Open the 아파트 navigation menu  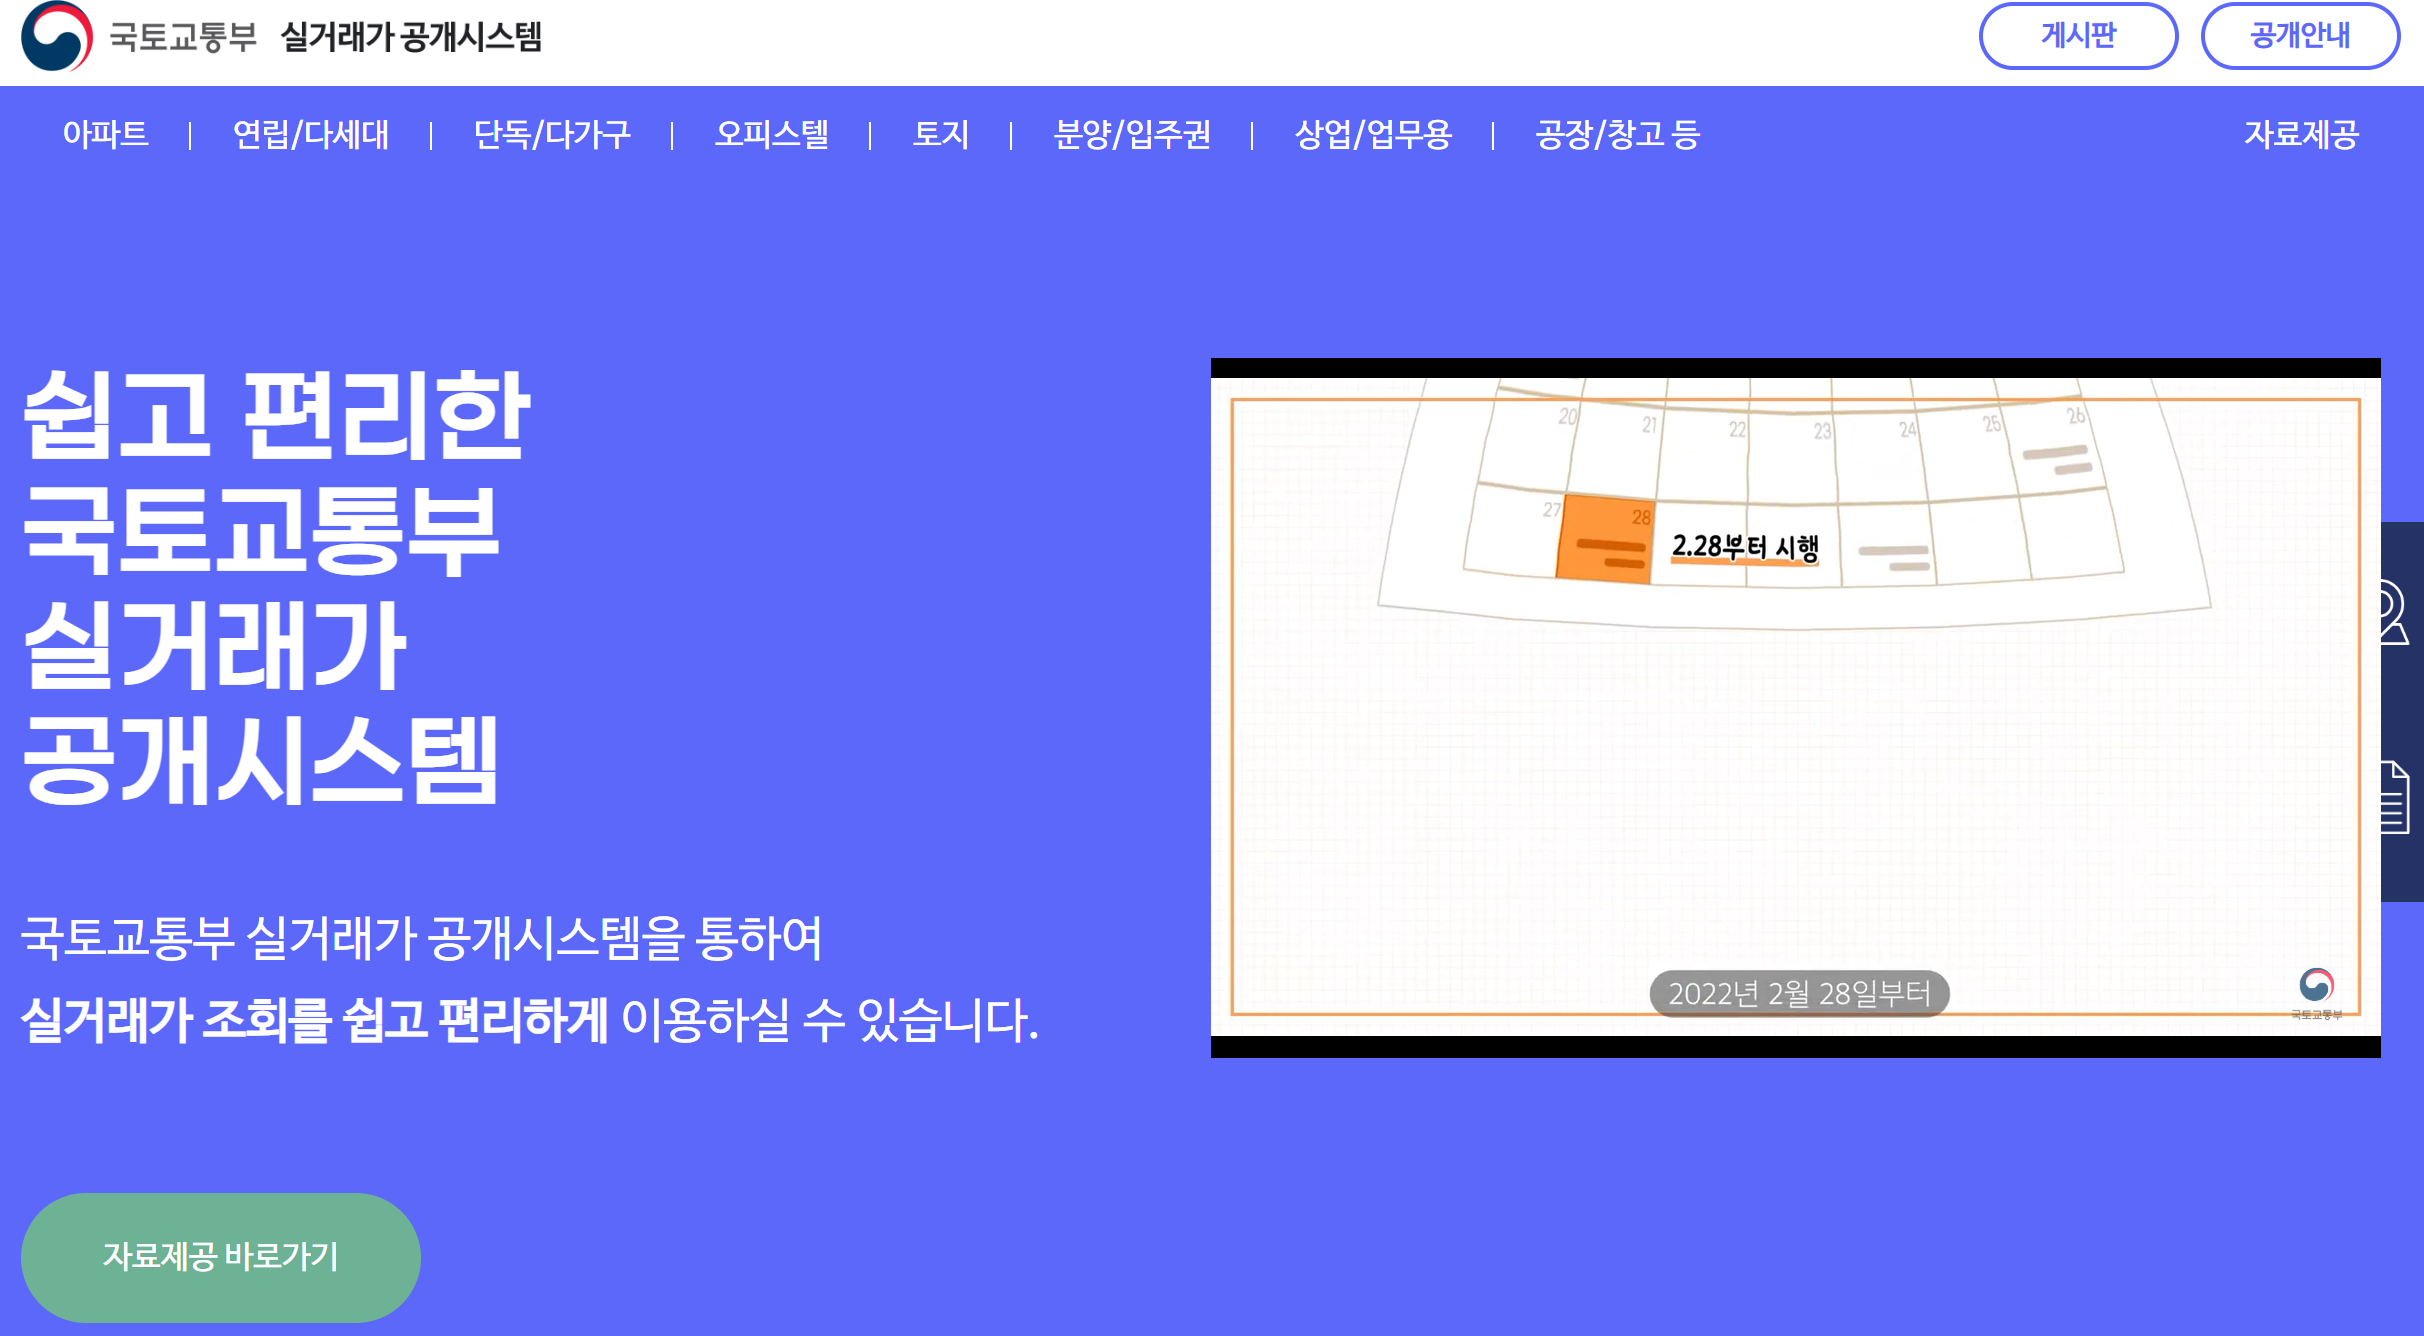[106, 136]
